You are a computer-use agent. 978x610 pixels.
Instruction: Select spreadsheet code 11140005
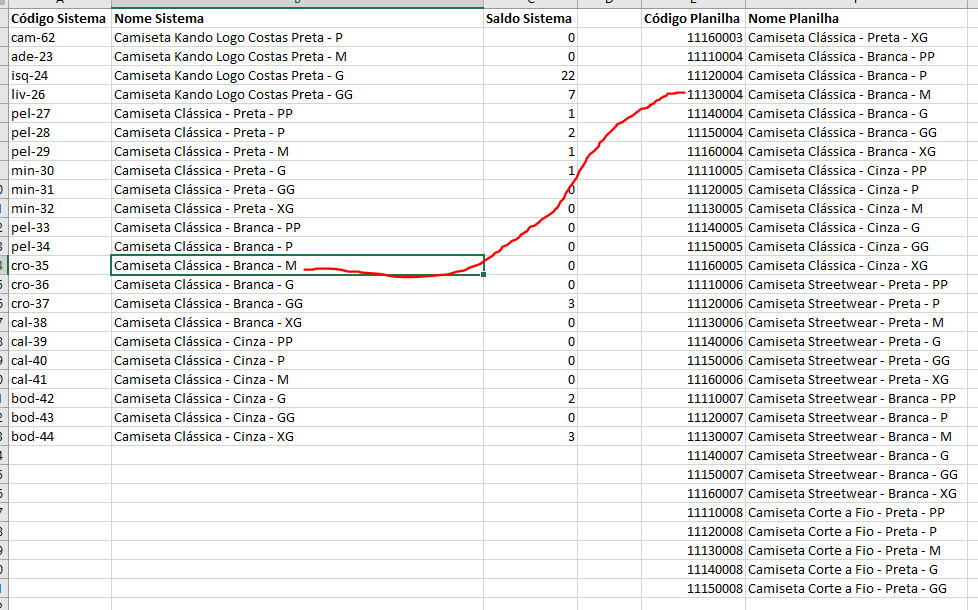click(693, 228)
